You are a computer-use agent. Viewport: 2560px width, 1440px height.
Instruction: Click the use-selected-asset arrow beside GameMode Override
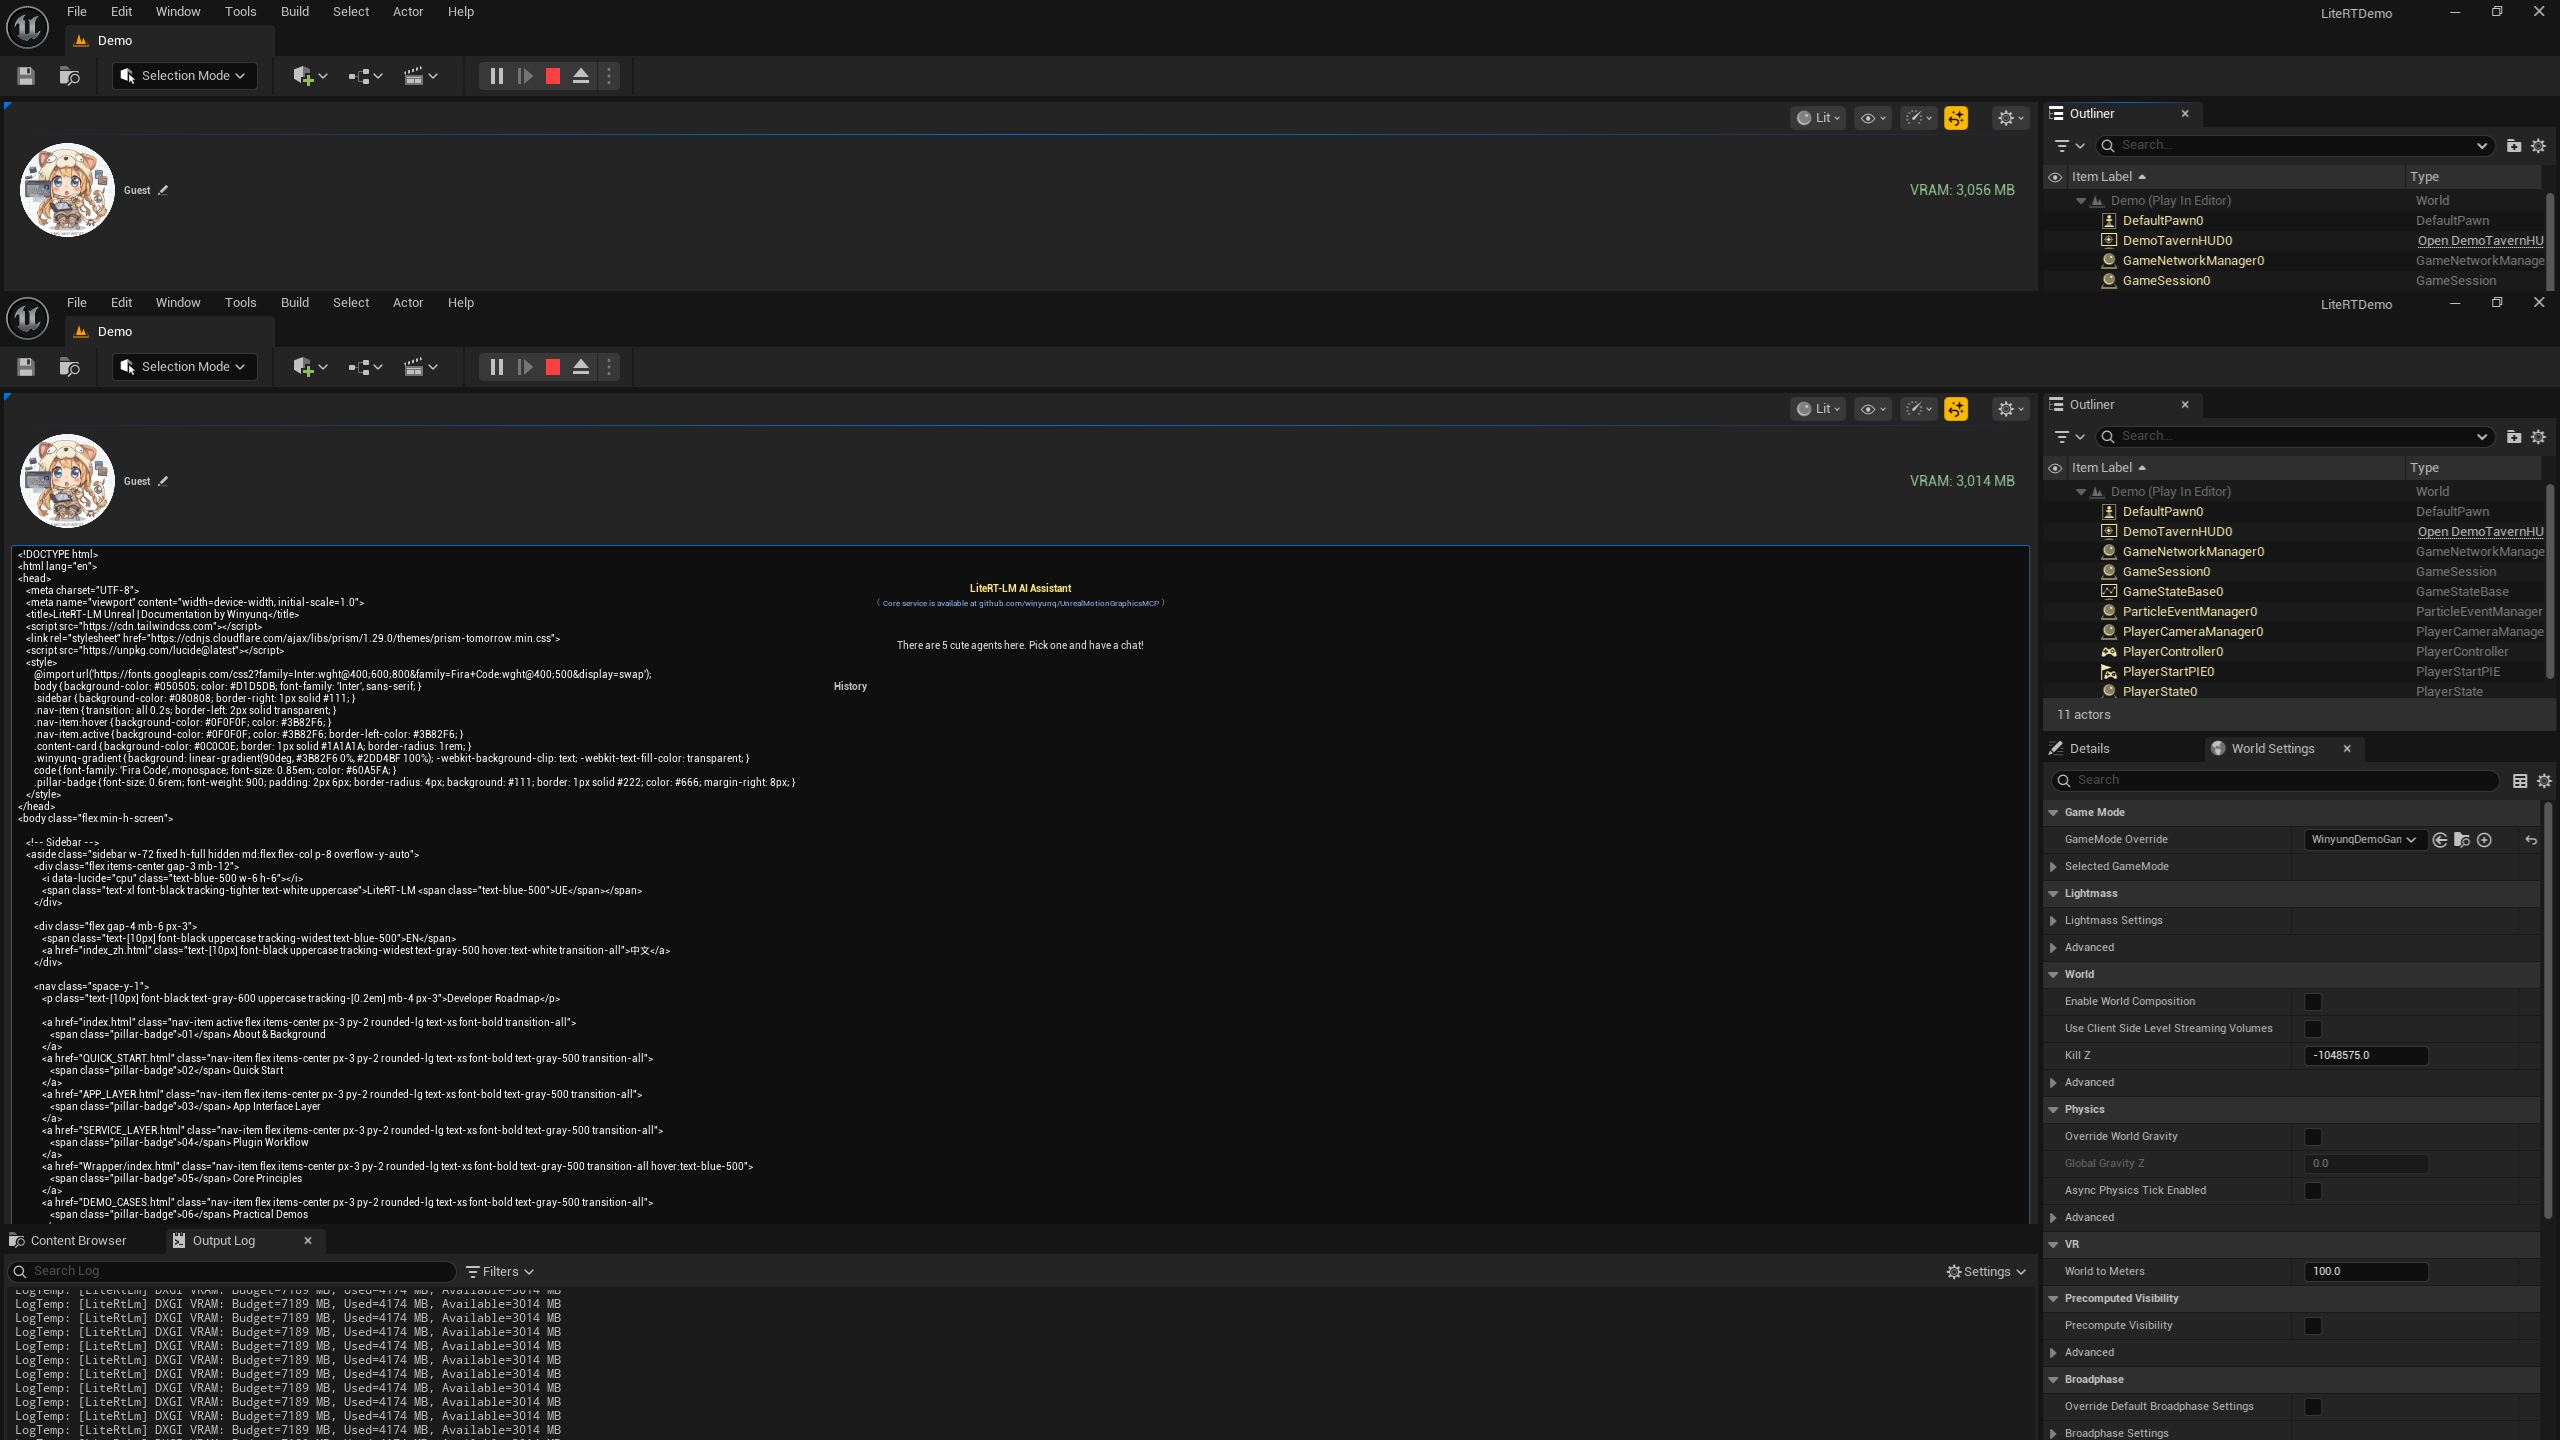coord(2440,840)
